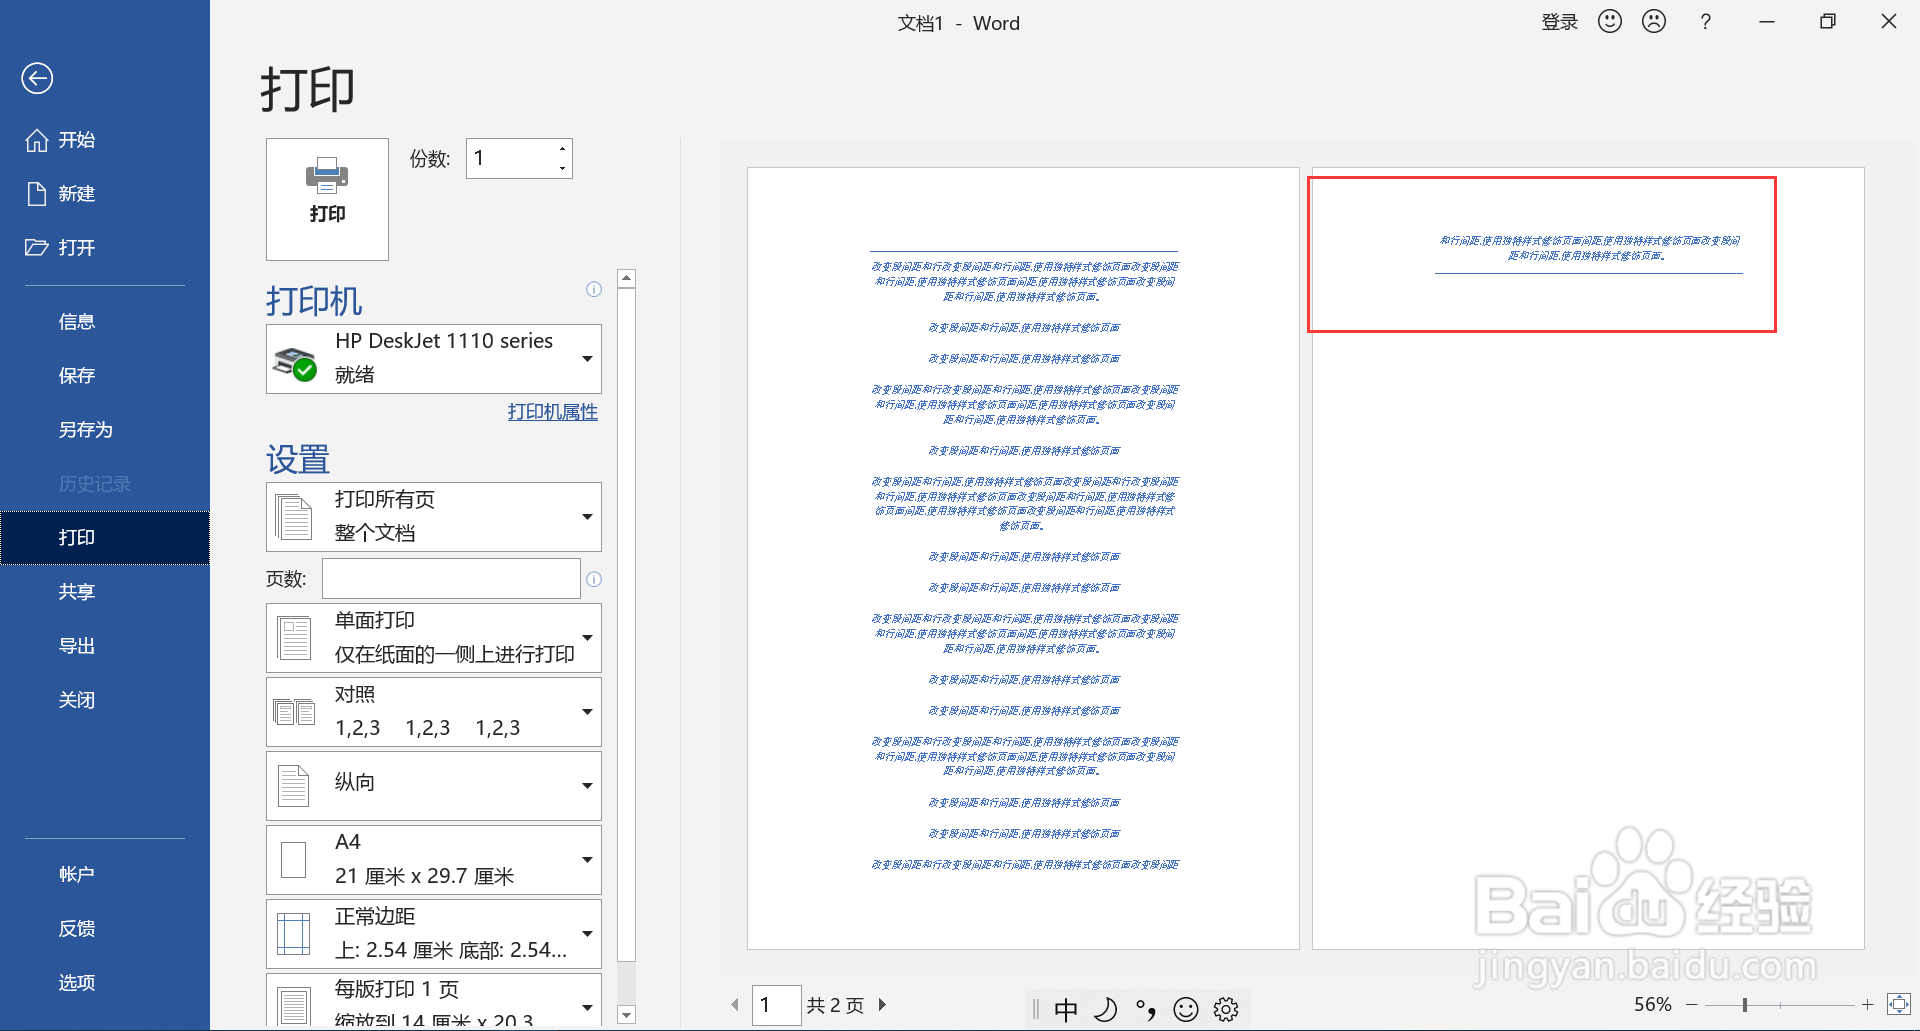Open 导出 in the sidebar
1920x1031 pixels.
105,646
